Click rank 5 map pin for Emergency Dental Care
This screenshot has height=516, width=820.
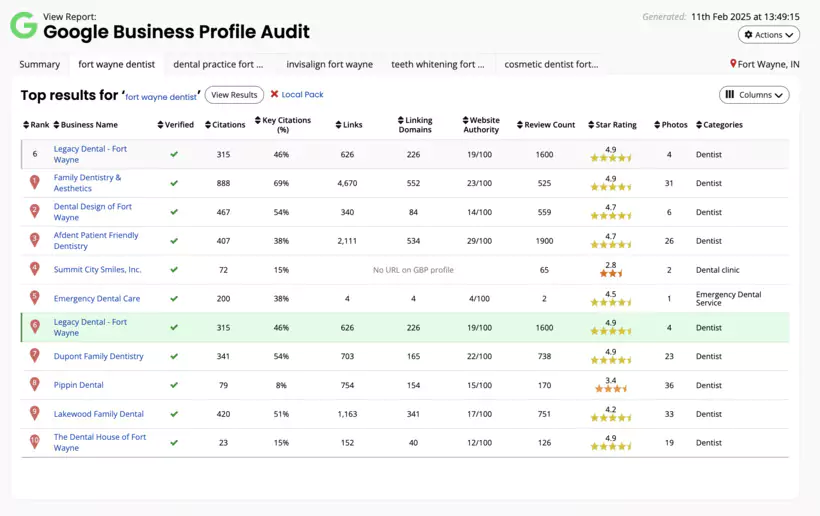point(35,298)
